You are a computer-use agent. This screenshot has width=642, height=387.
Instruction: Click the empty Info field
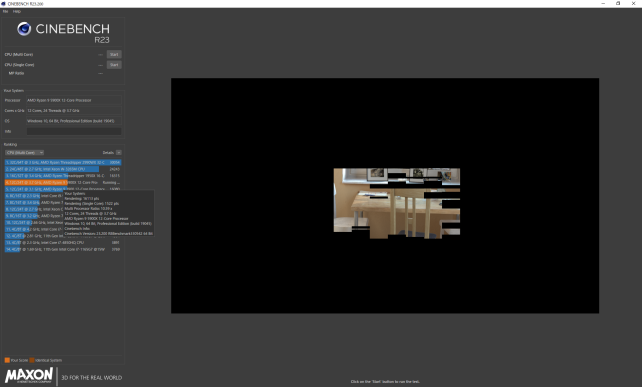[x=74, y=131]
